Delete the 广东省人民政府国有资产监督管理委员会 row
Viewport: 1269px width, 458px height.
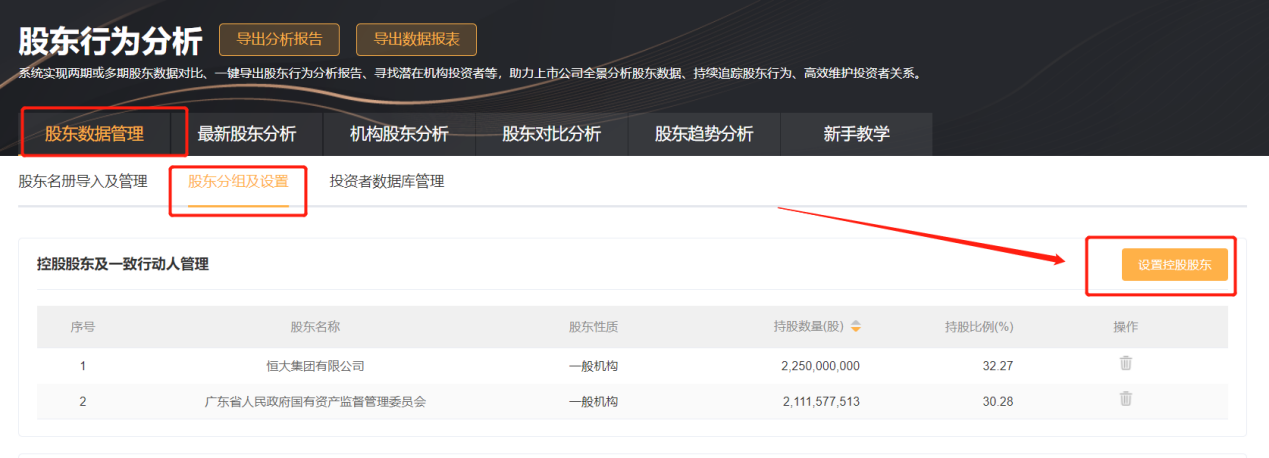tap(1125, 399)
